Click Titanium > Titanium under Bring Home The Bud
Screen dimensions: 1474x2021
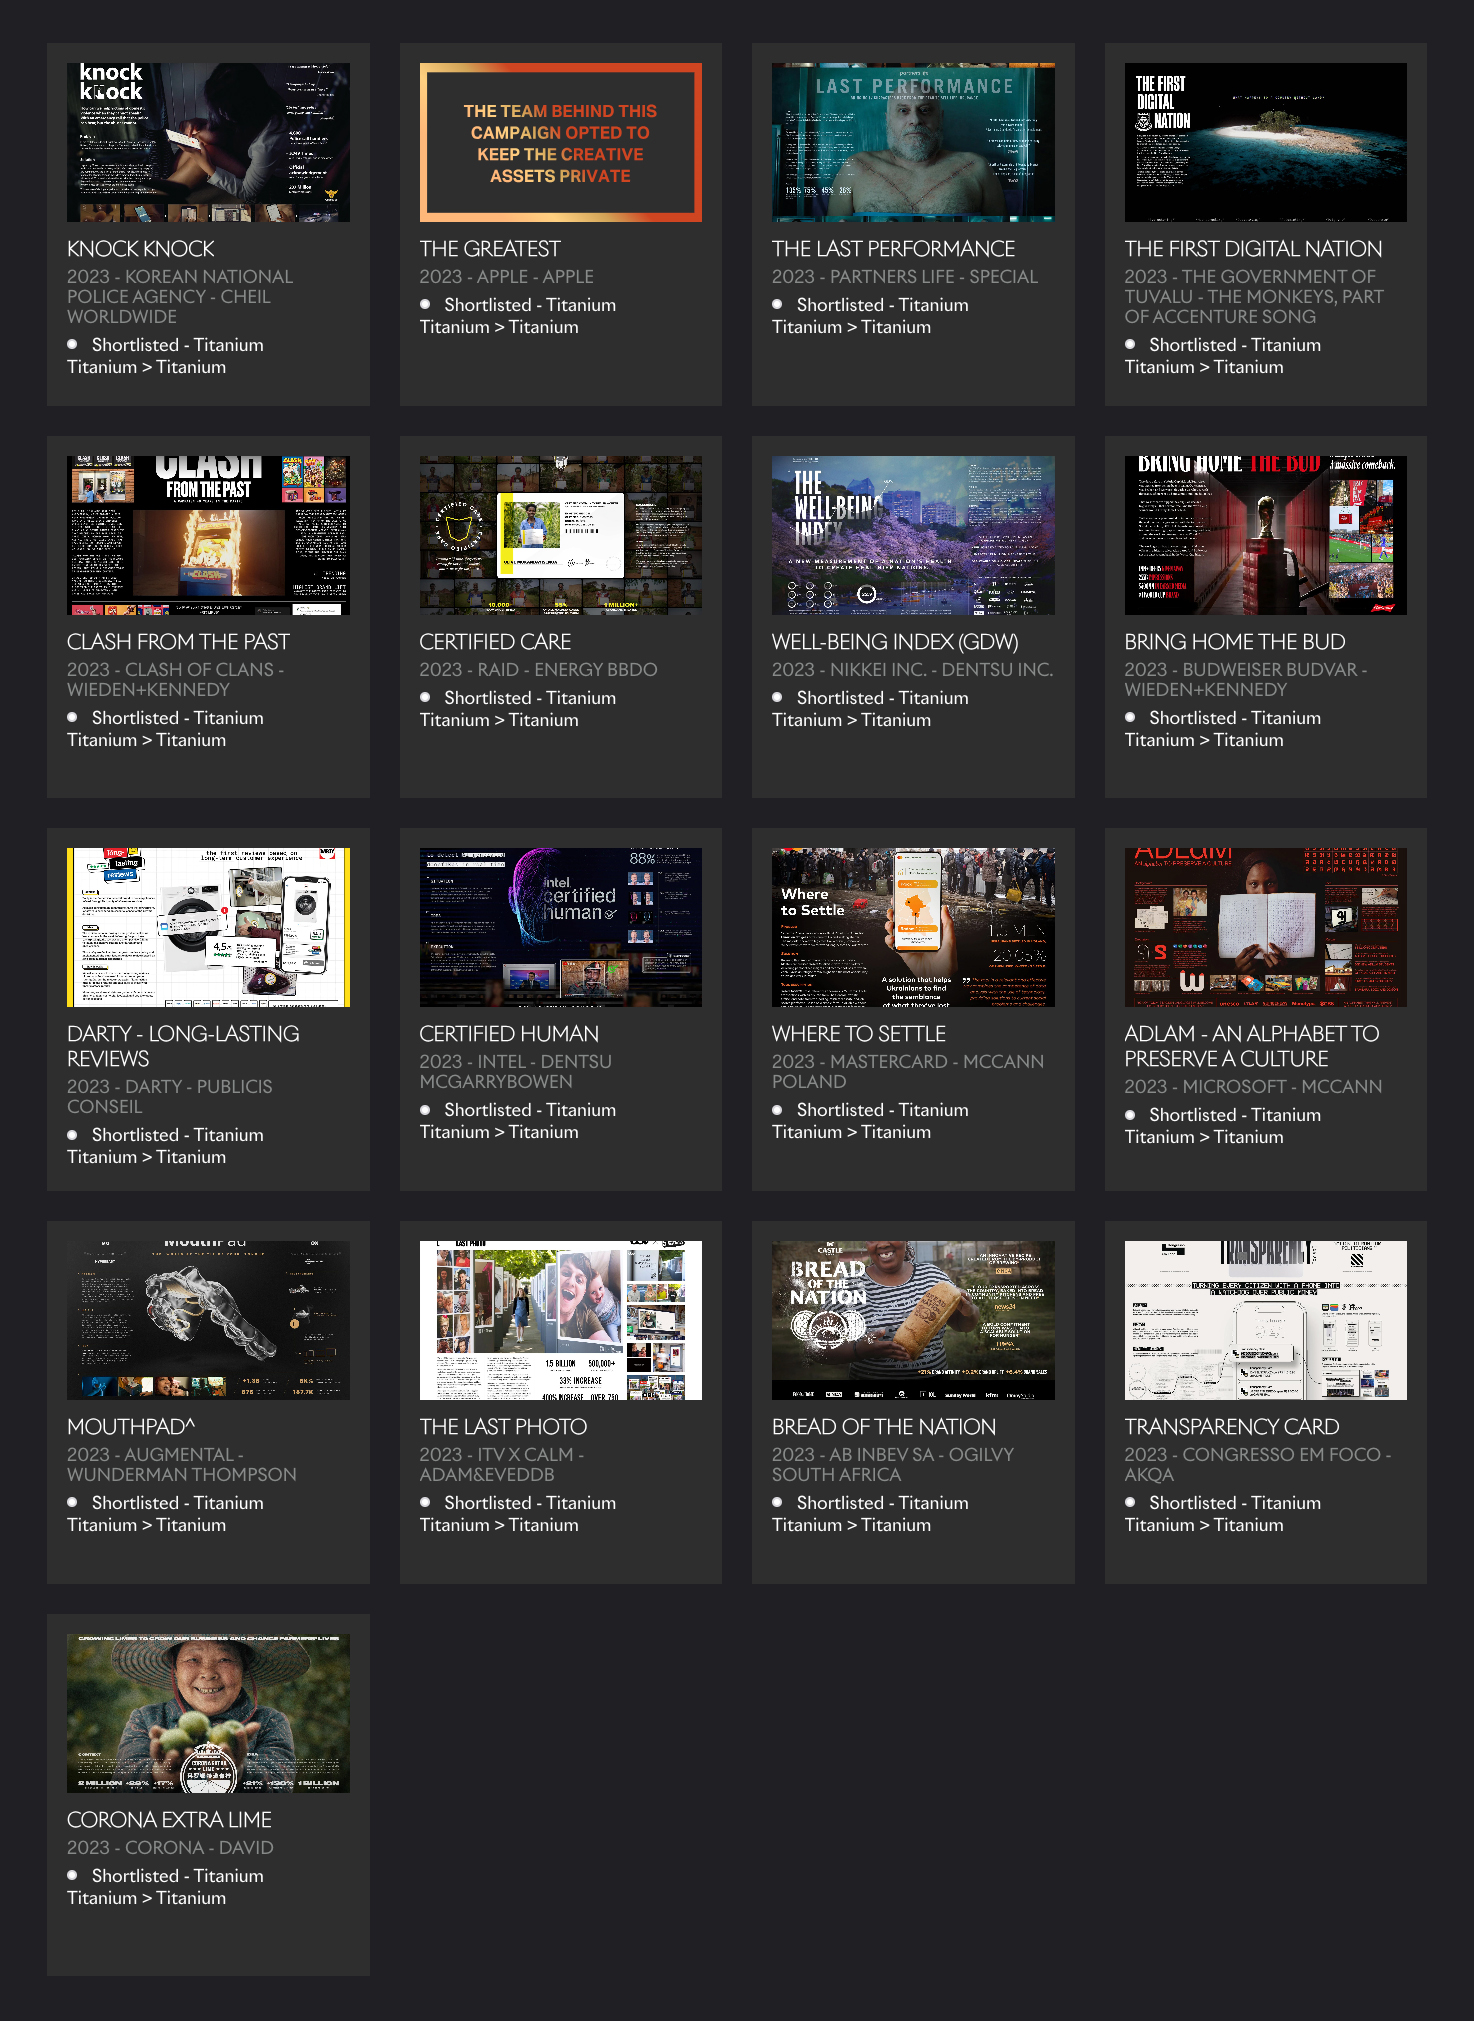[x=1204, y=740]
